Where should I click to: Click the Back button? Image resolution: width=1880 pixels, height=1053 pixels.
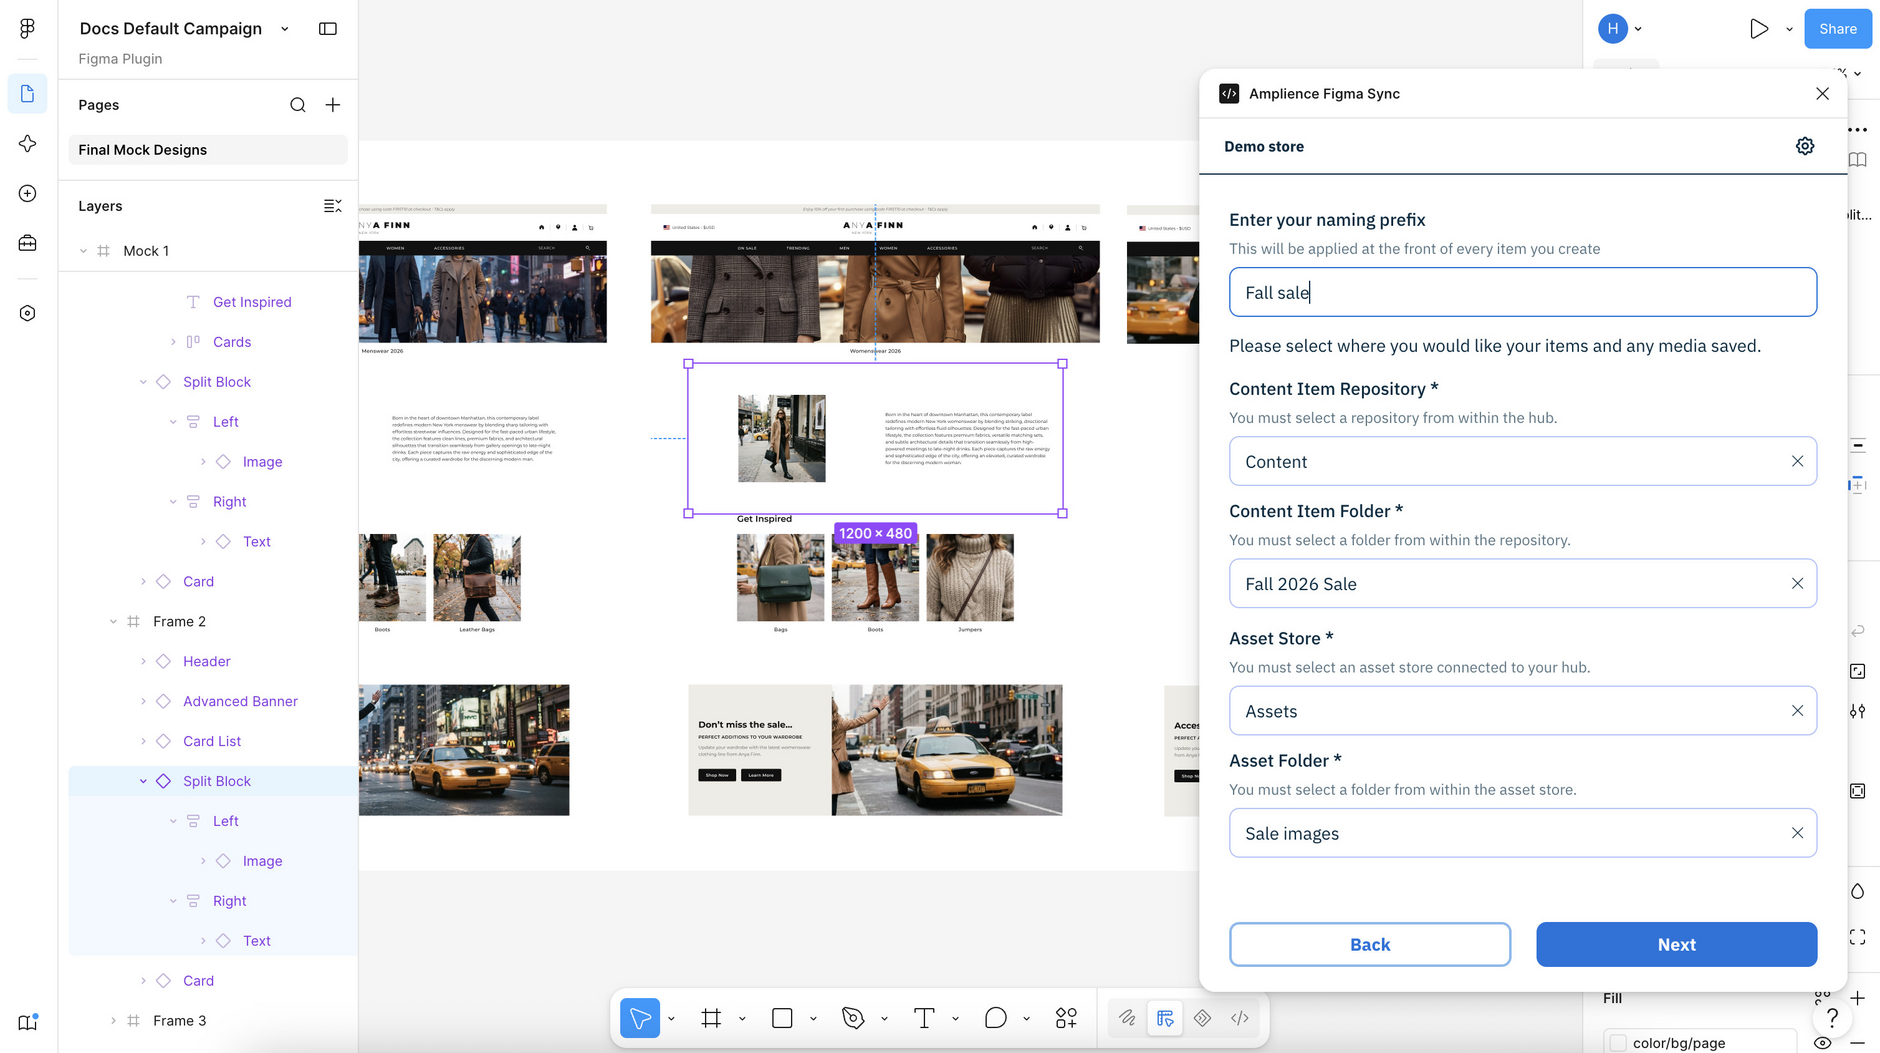coord(1370,945)
